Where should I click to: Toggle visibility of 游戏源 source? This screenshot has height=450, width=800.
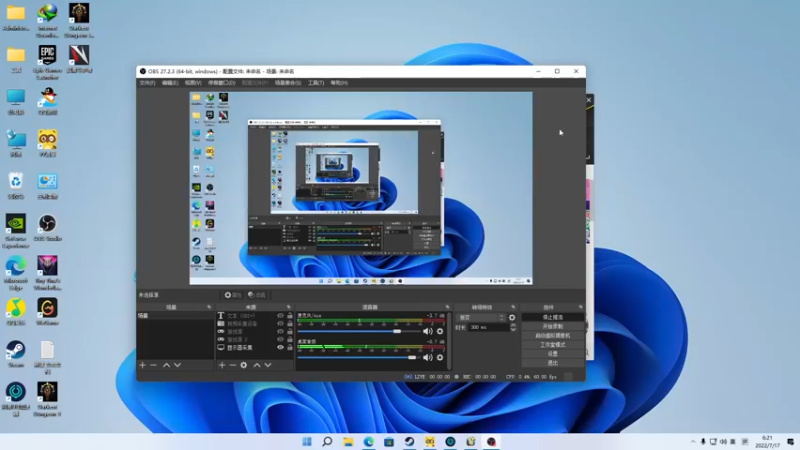pyautogui.click(x=280, y=332)
